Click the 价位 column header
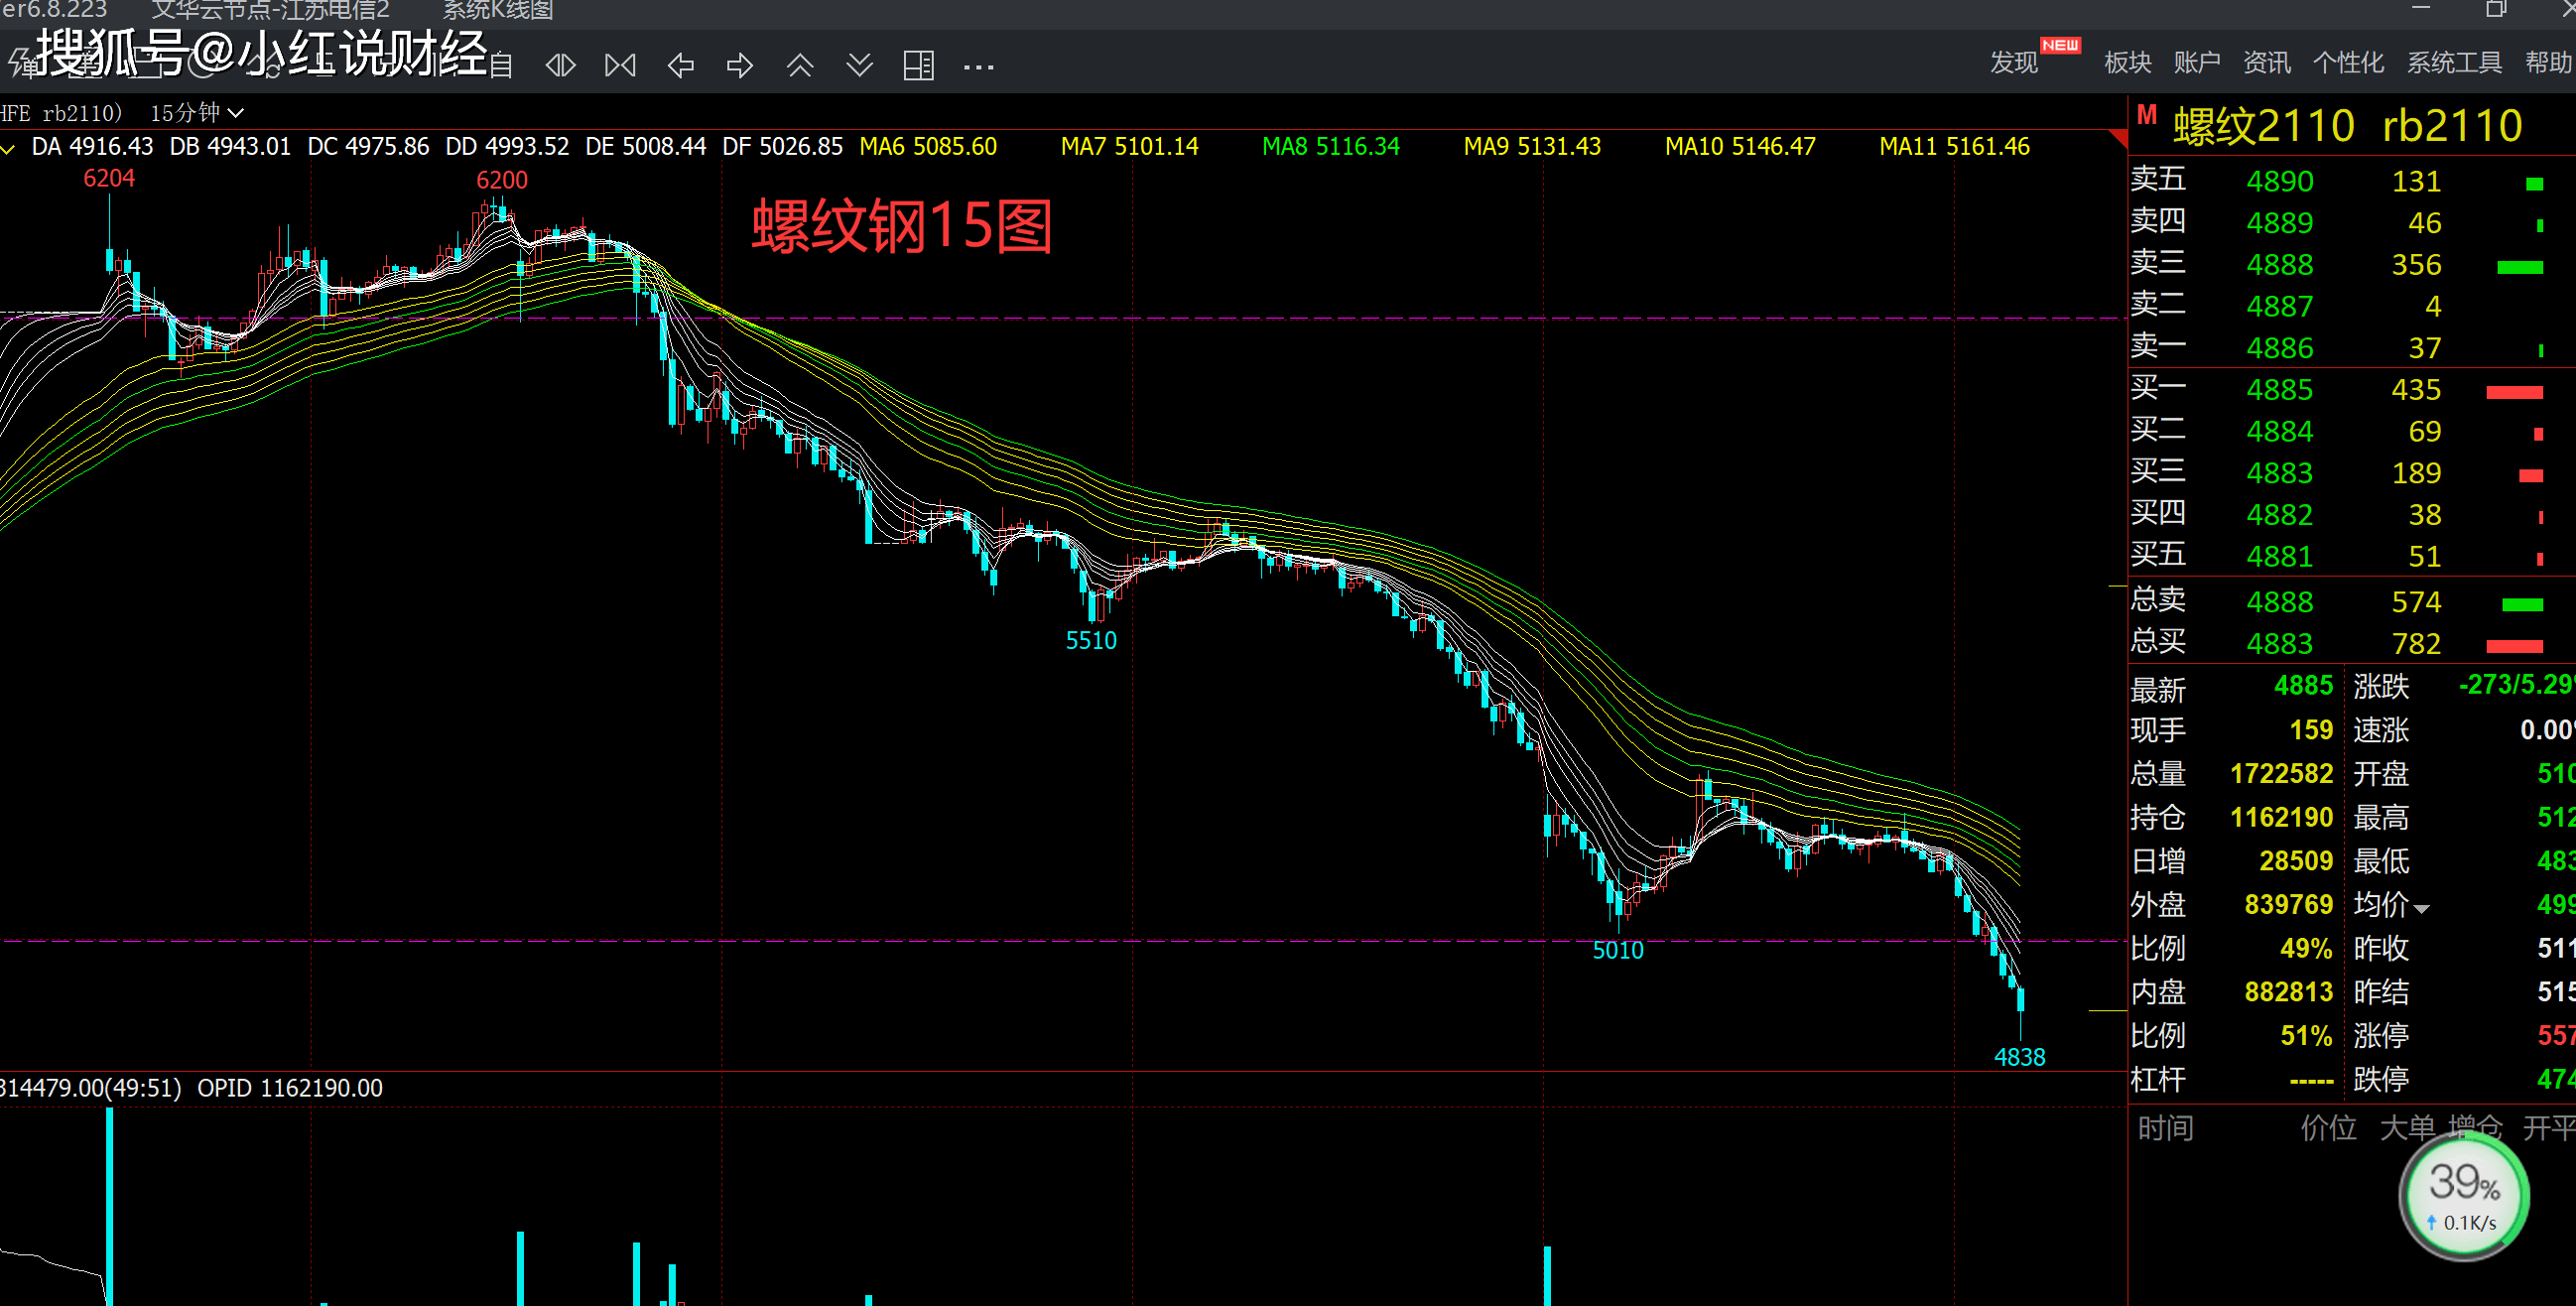The height and width of the screenshot is (1306, 2576). tap(2328, 1128)
